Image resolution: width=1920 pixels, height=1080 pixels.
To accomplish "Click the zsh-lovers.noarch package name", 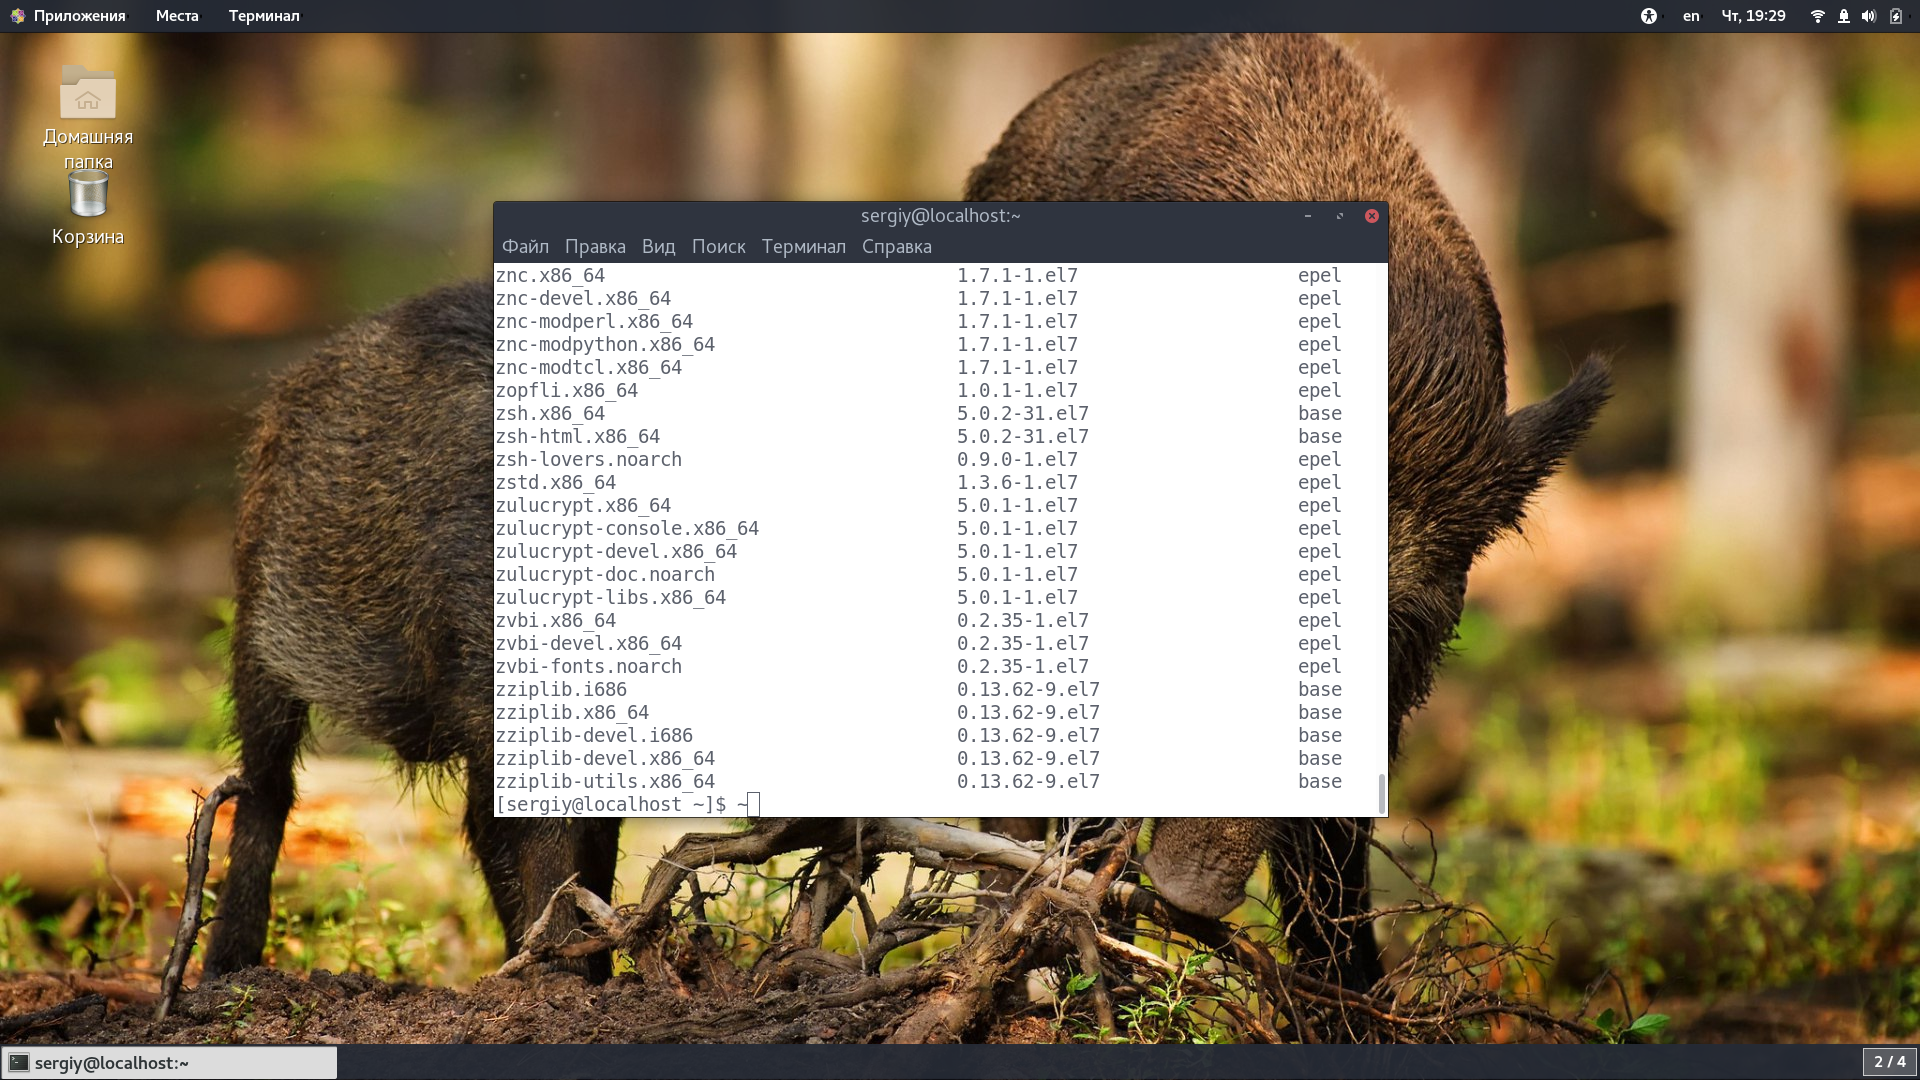I will pos(588,459).
